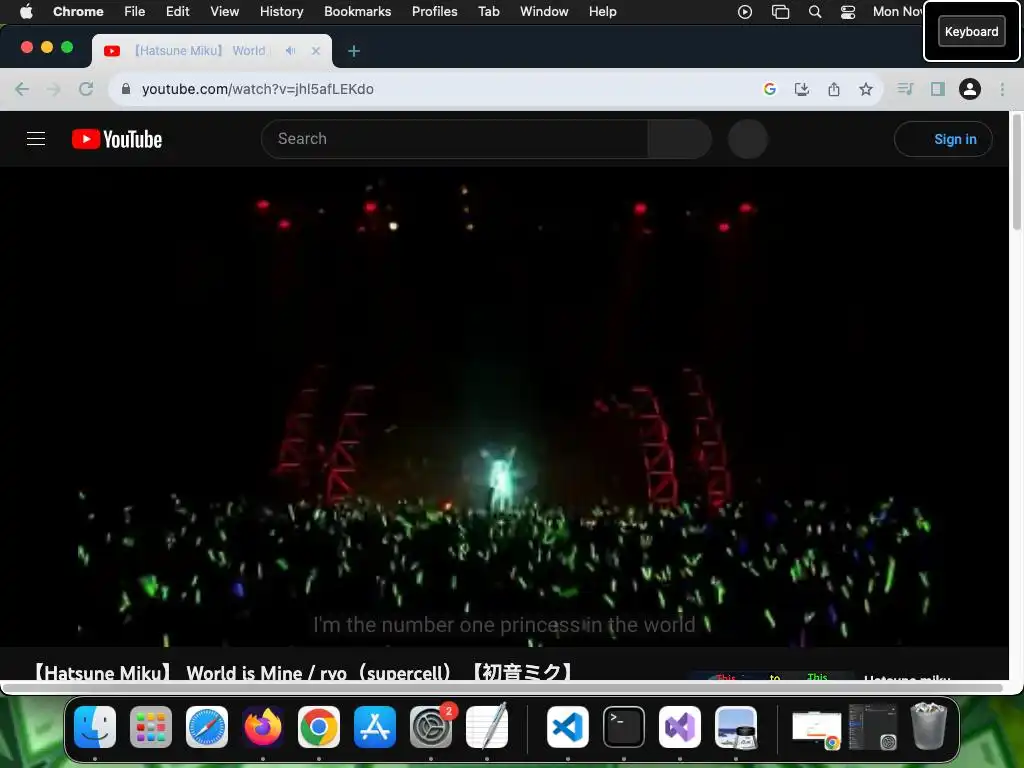Click the video player area
The image size is (1024, 768).
pos(504,406)
